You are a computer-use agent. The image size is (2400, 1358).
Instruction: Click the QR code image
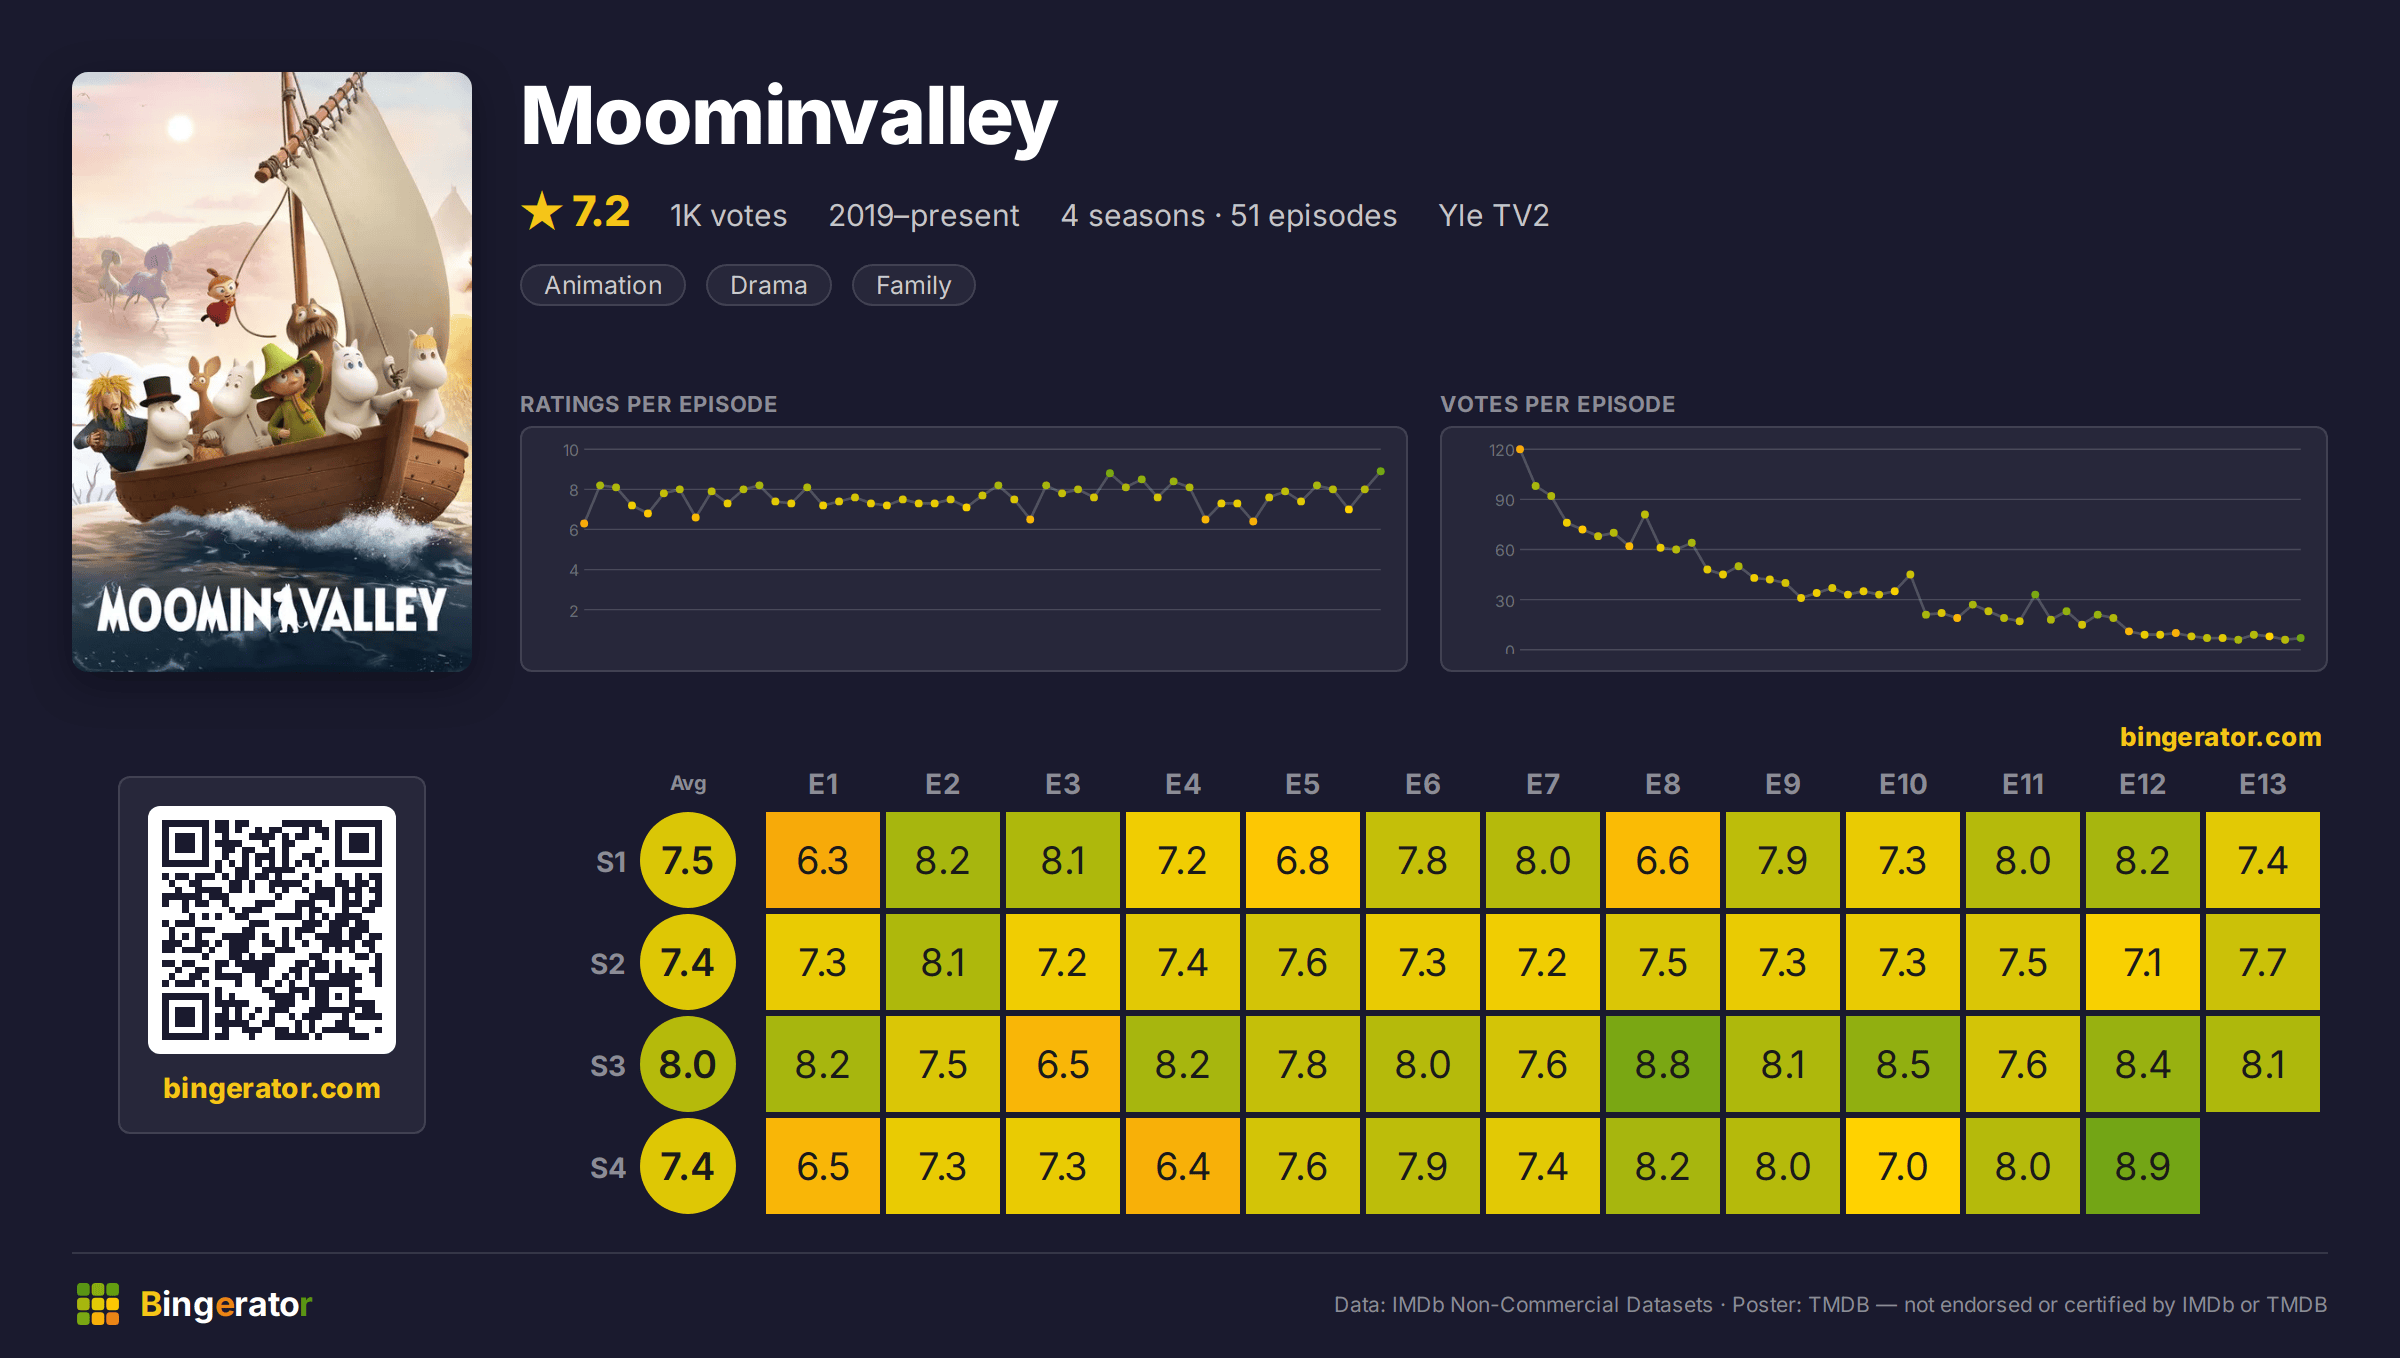click(272, 930)
